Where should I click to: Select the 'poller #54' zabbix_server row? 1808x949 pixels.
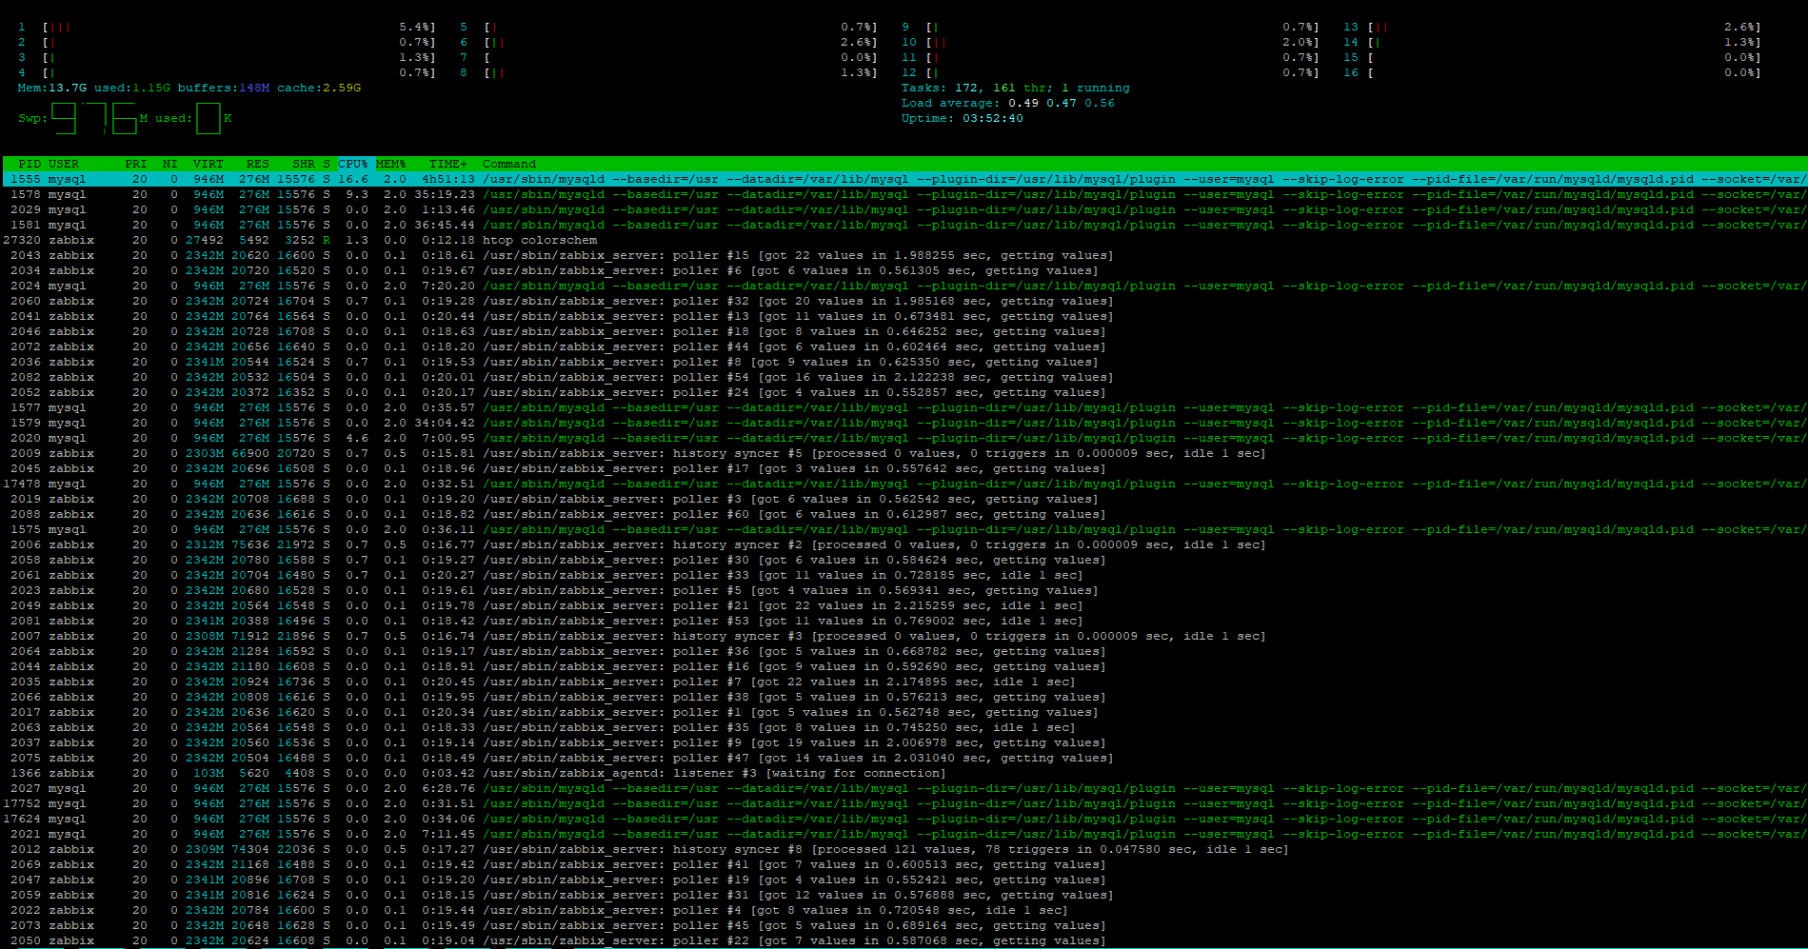(x=904, y=377)
